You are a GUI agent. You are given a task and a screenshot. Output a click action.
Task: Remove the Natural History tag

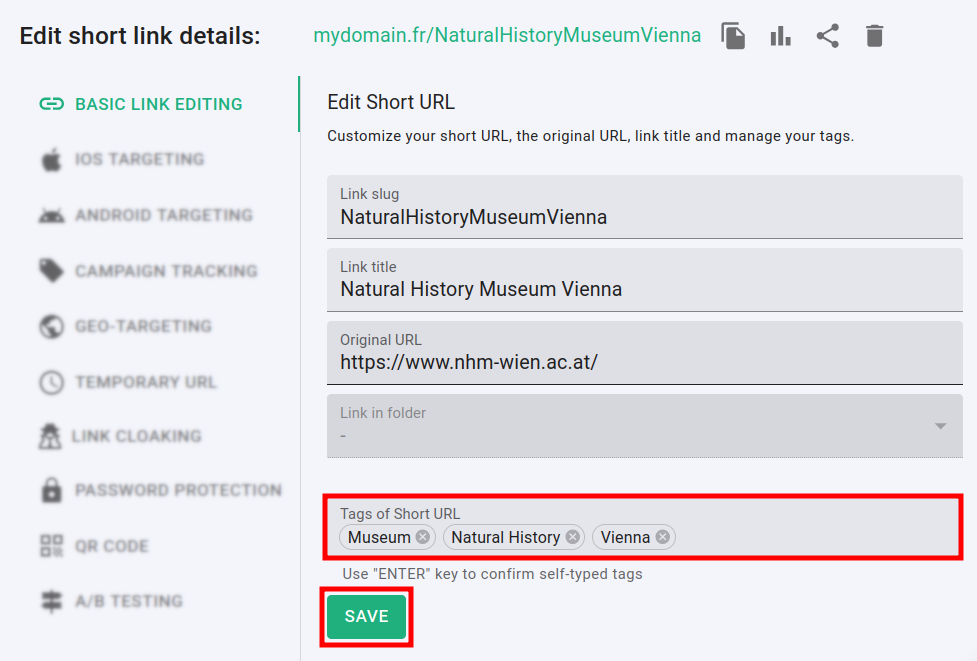[572, 537]
